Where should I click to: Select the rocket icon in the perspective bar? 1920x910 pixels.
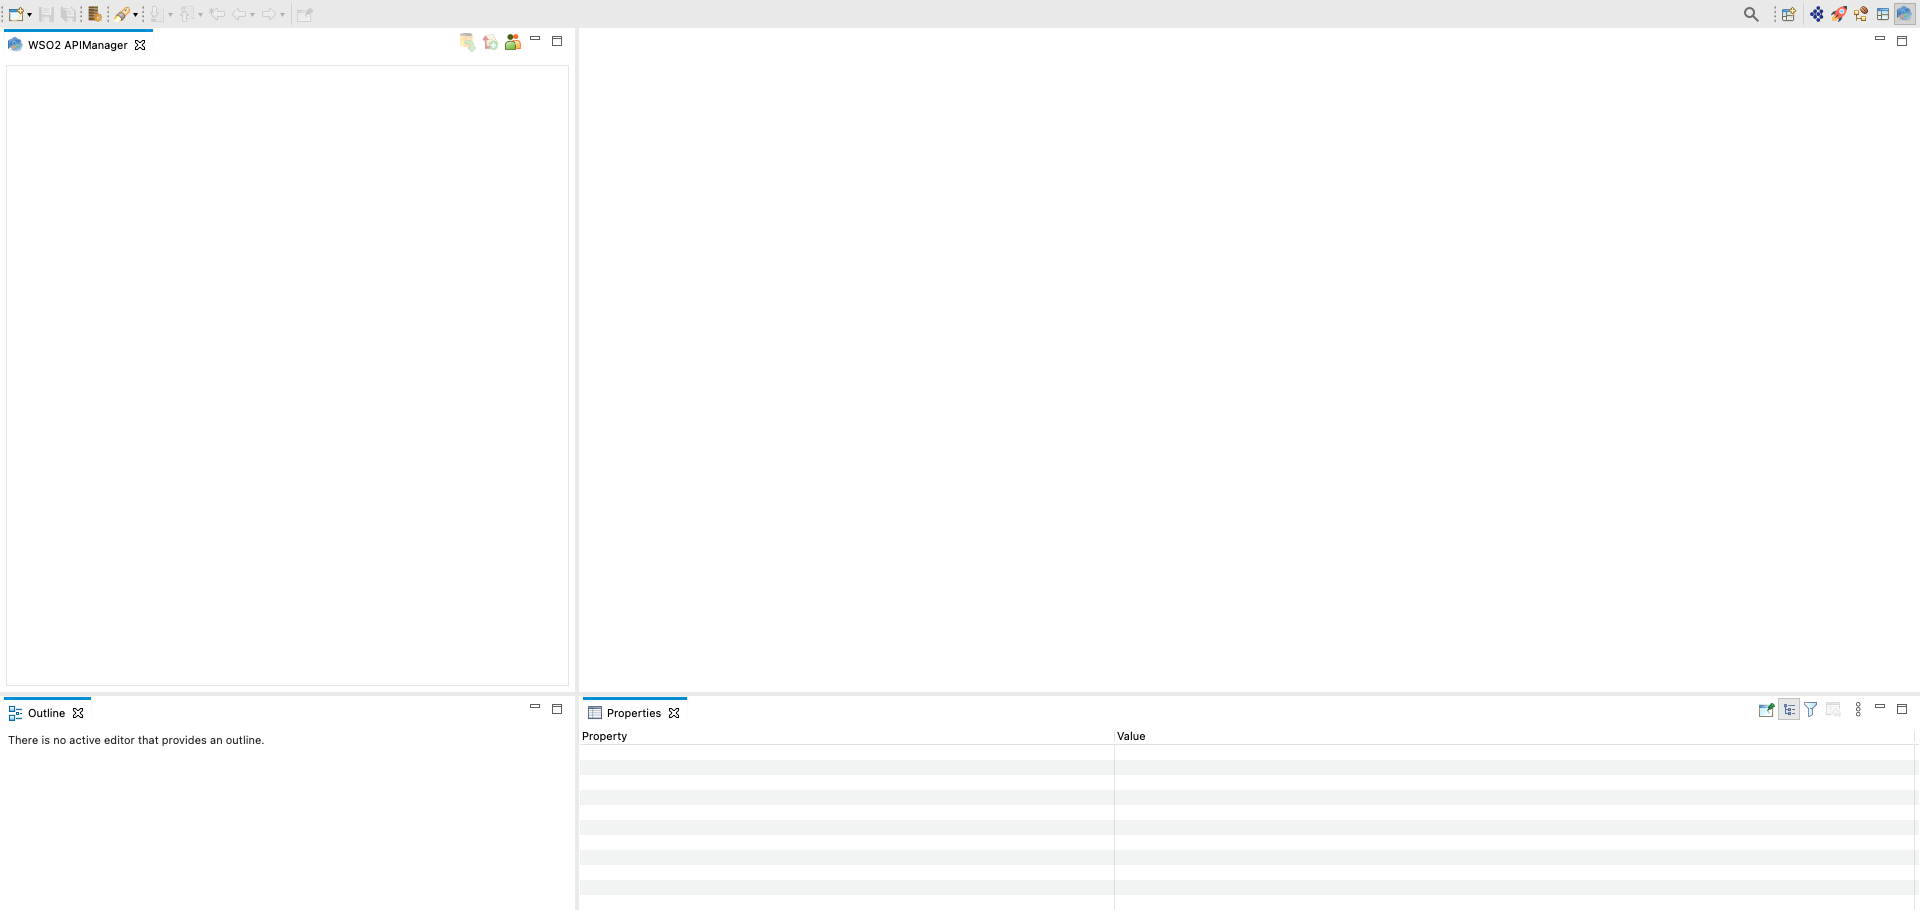(1838, 14)
